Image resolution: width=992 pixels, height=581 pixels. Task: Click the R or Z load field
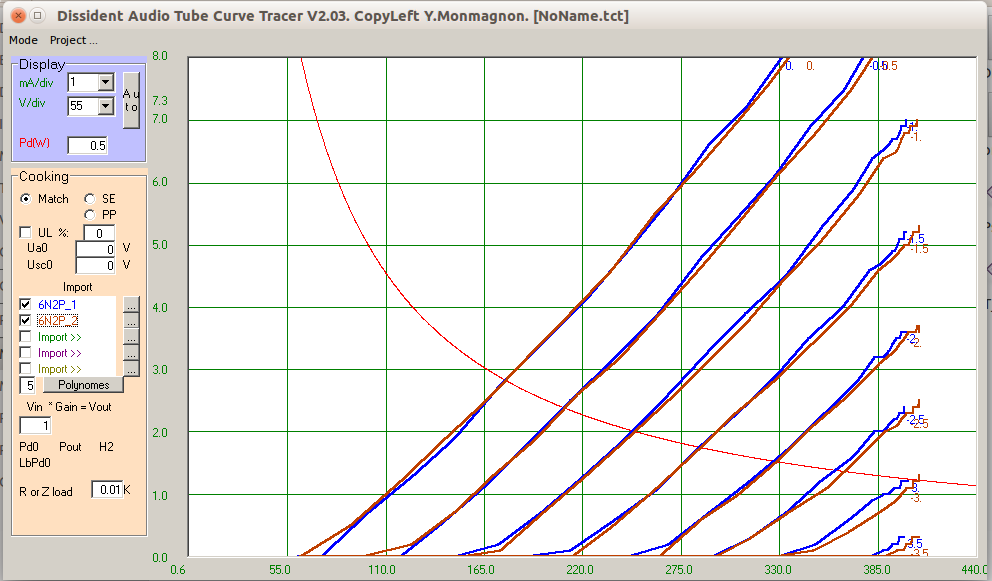pos(106,490)
